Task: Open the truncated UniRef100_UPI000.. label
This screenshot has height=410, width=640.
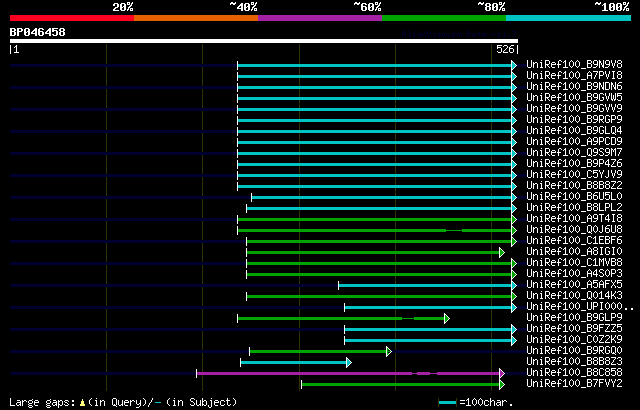Action: 580,307
